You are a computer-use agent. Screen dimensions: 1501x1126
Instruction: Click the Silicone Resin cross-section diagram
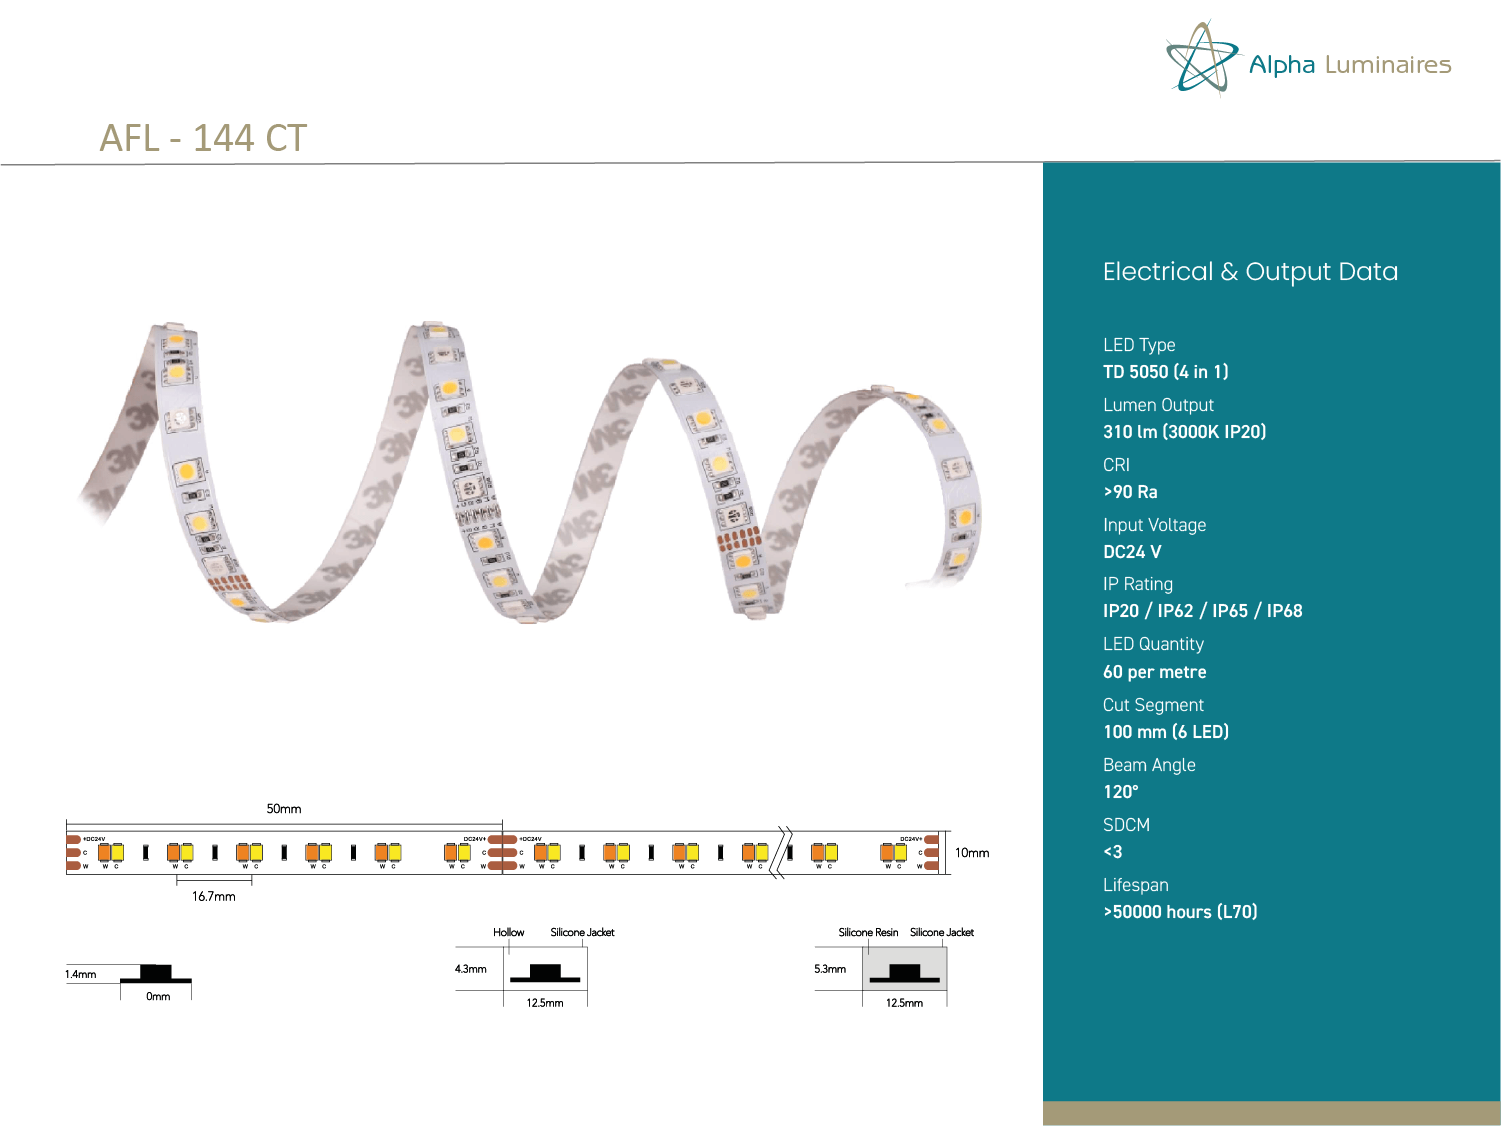pyautogui.click(x=904, y=971)
